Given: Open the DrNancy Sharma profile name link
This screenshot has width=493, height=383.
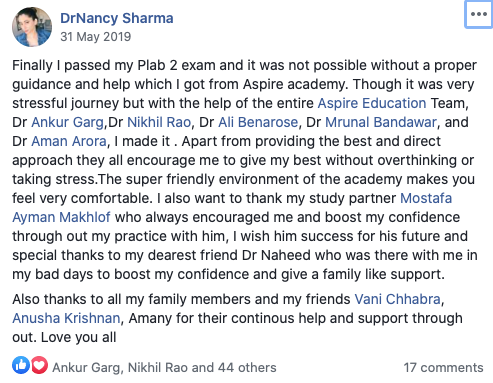Looking at the screenshot, I should pyautogui.click(x=117, y=18).
